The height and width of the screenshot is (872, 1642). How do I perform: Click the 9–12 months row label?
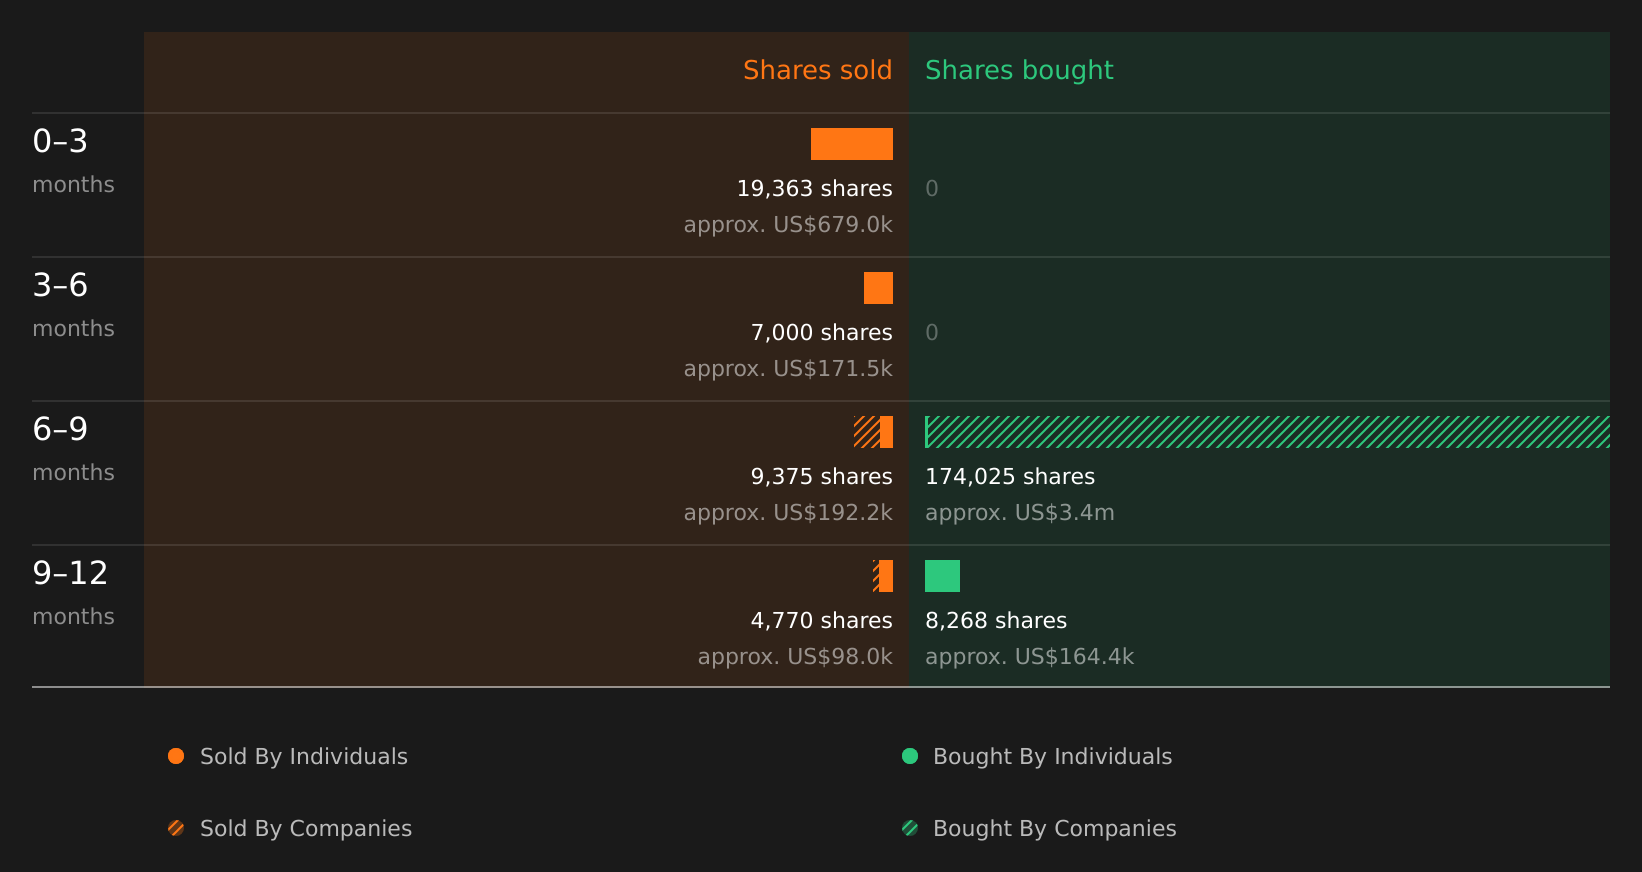point(73,593)
